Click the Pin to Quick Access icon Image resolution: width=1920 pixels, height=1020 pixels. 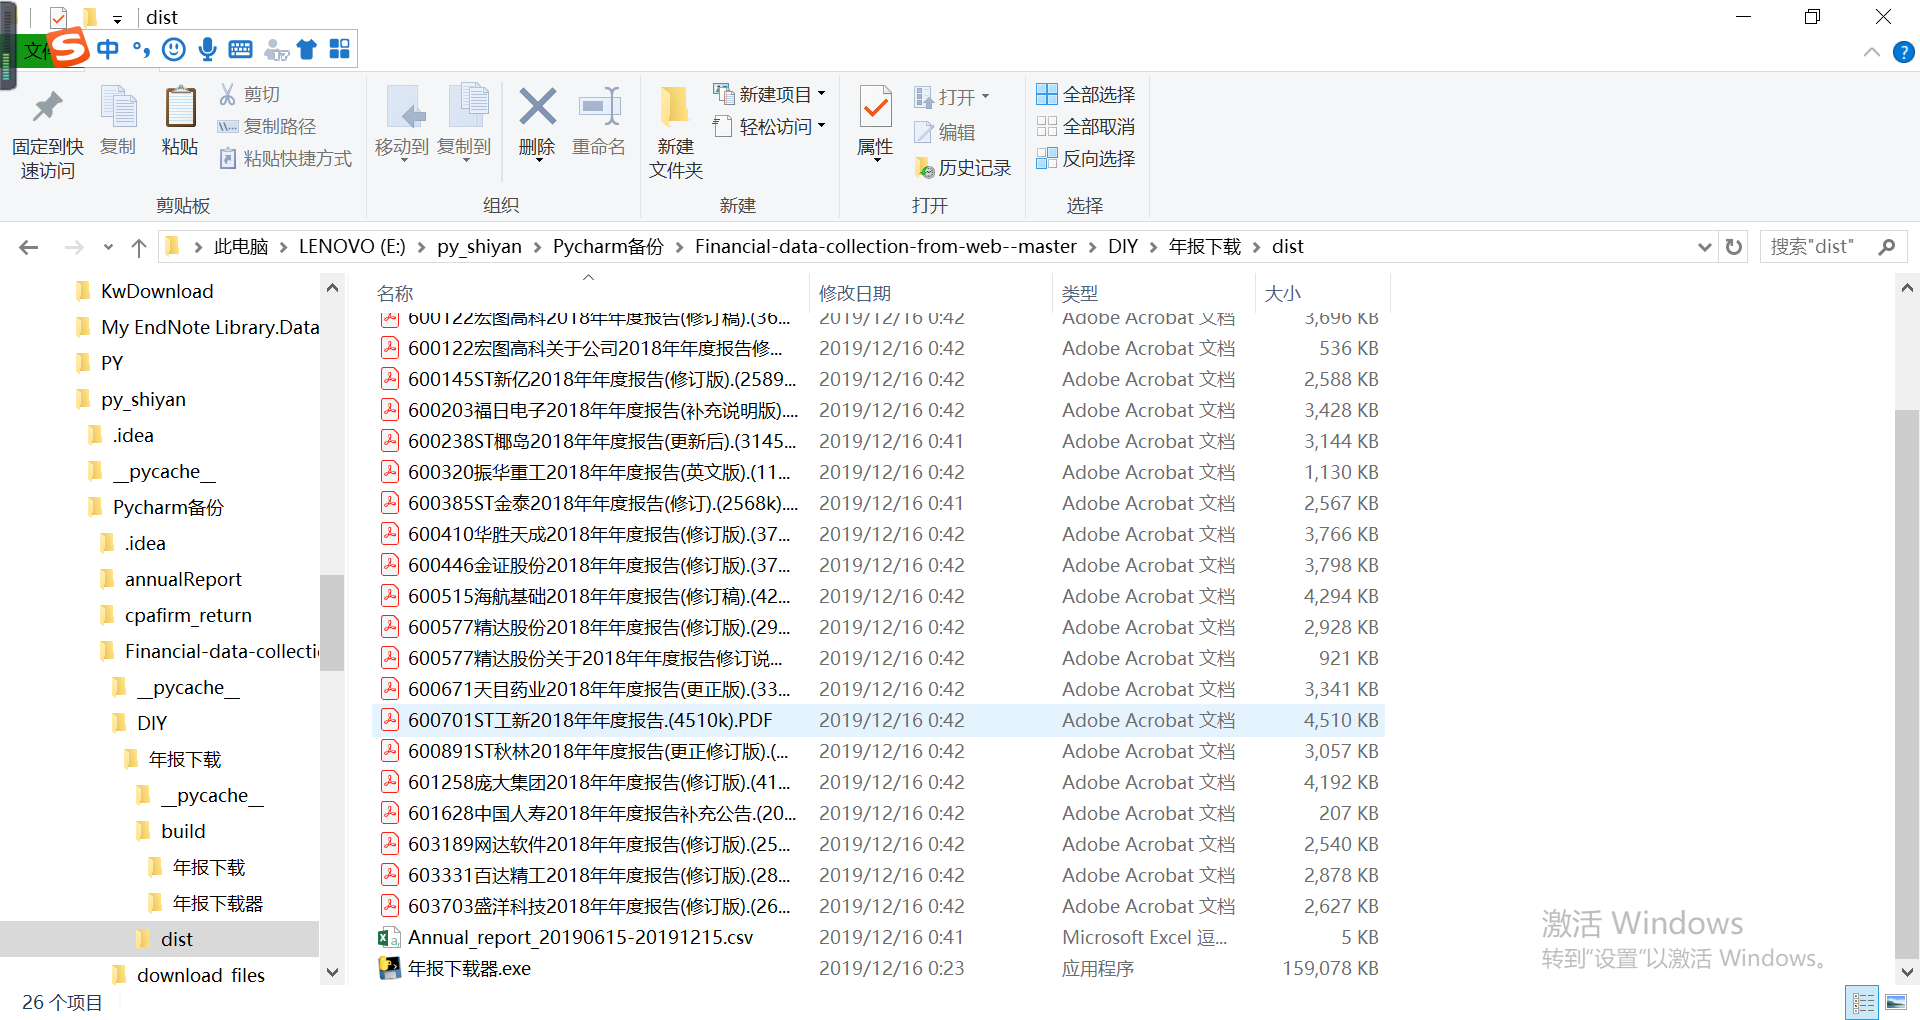[x=47, y=107]
